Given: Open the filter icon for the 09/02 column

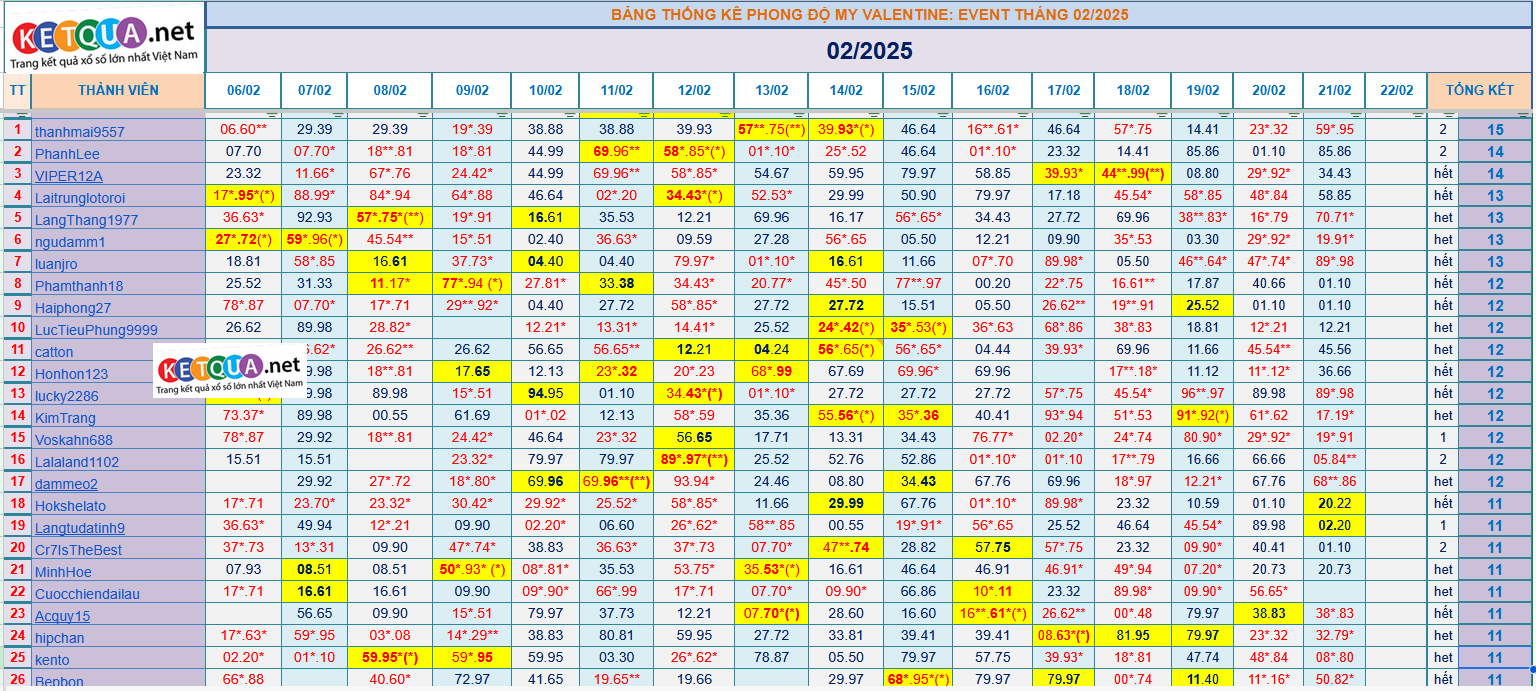Looking at the screenshot, I should pyautogui.click(x=503, y=116).
